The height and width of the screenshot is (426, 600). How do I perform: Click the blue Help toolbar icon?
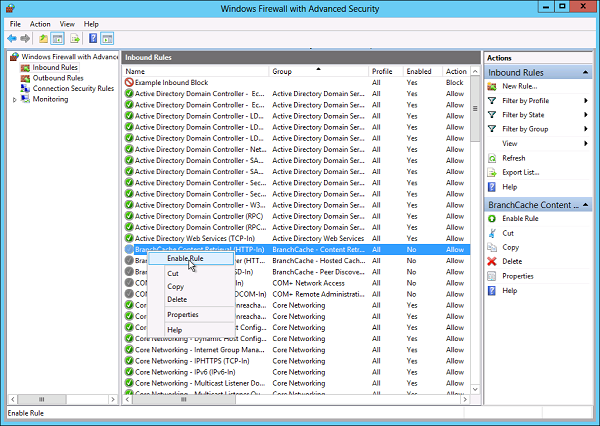pyautogui.click(x=93, y=38)
